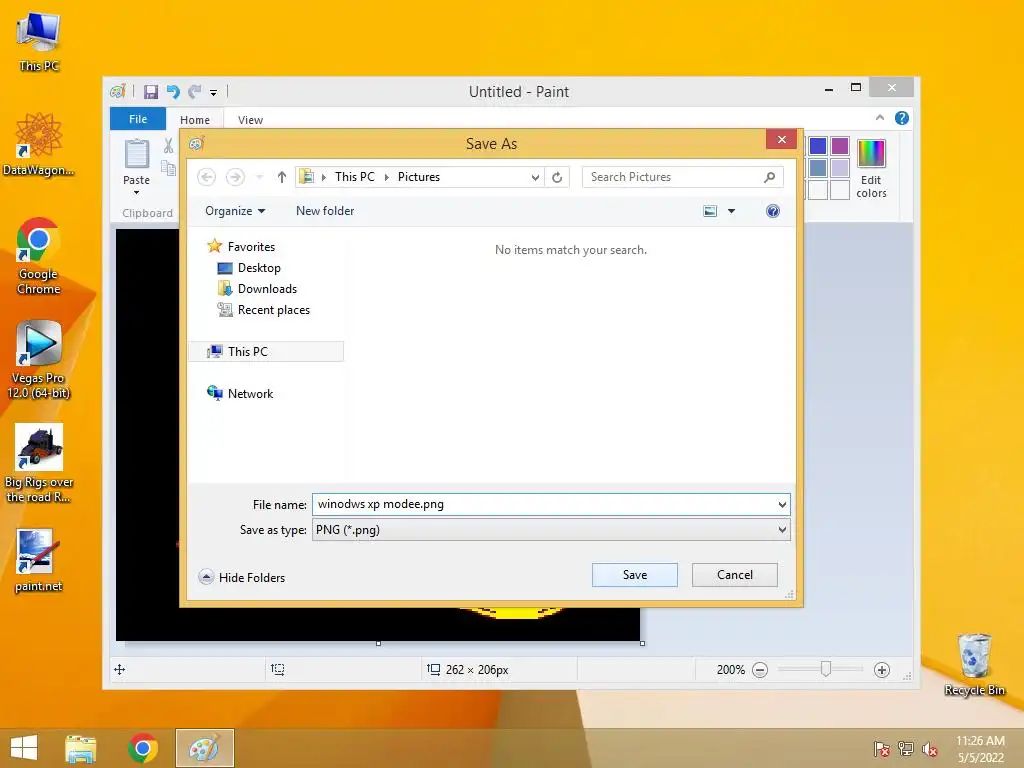Change view with the view icon
The width and height of the screenshot is (1024, 768).
(710, 211)
